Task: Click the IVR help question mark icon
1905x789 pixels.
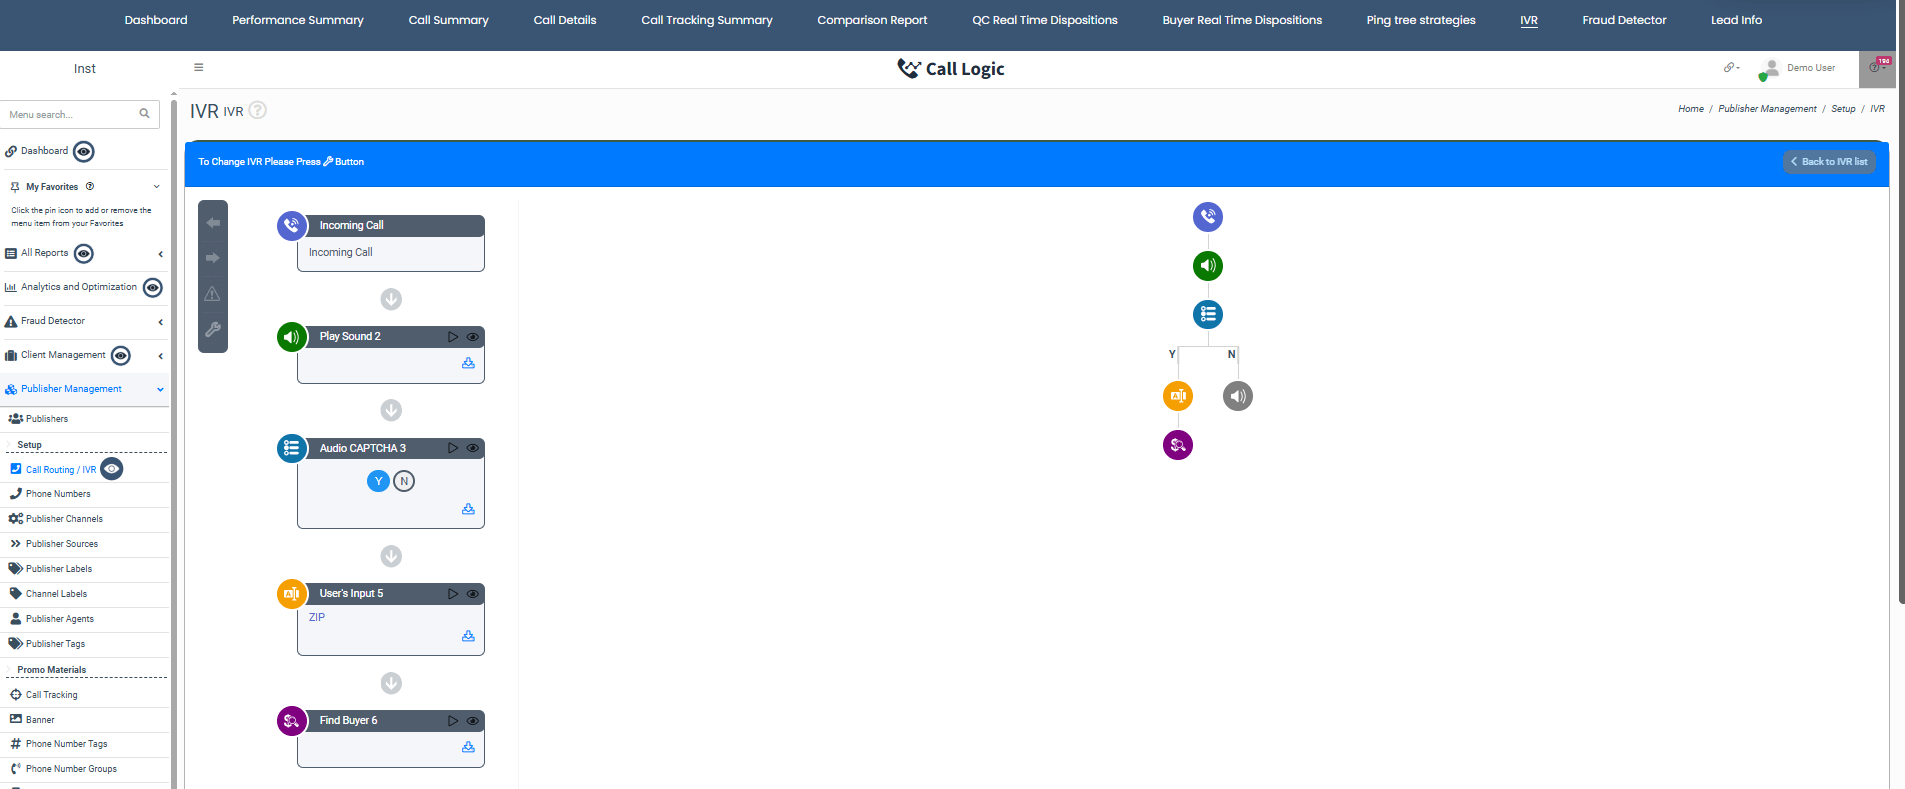Action: (258, 110)
